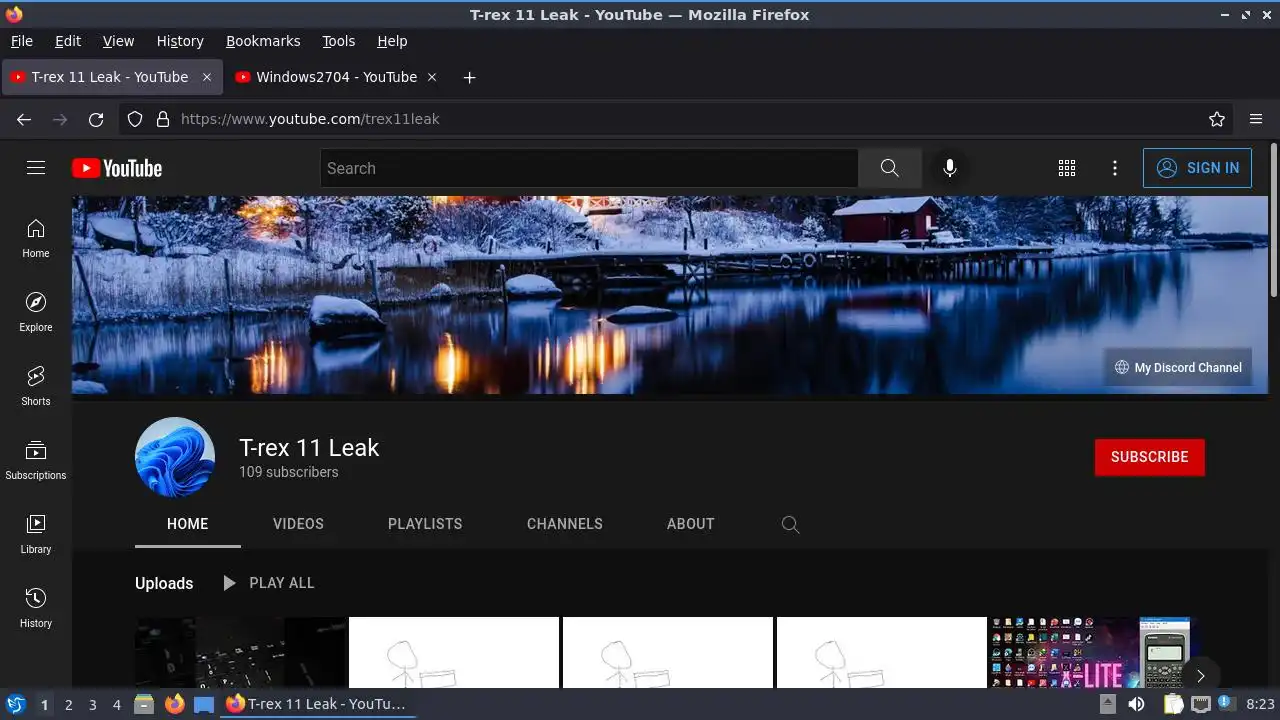The height and width of the screenshot is (720, 1280).
Task: Click the SIGN IN button
Action: (1197, 168)
